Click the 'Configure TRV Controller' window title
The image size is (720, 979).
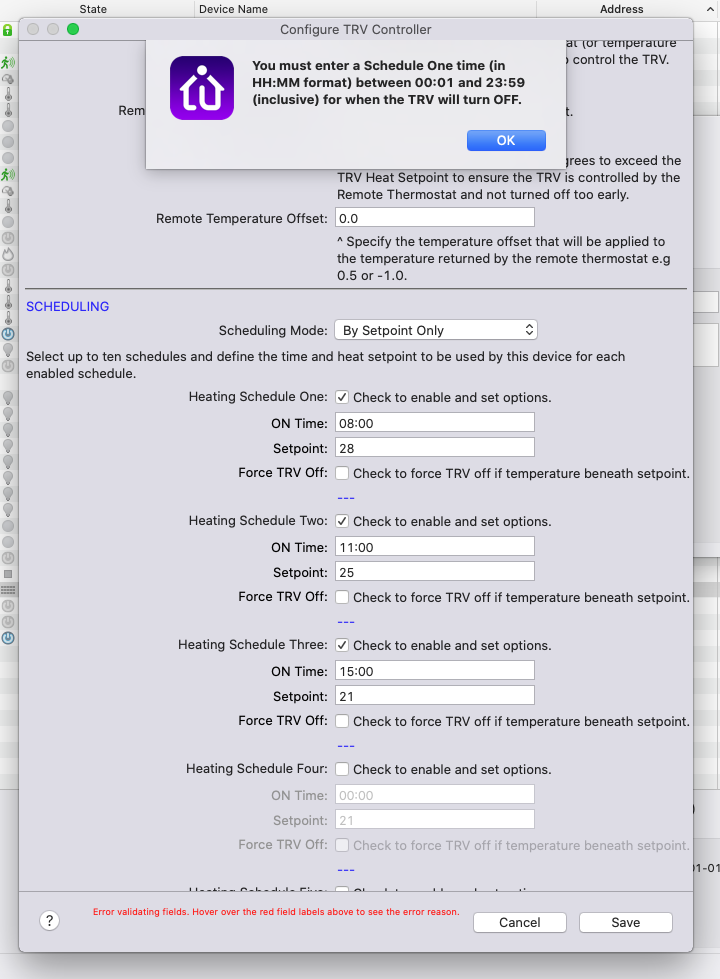[x=355, y=29]
